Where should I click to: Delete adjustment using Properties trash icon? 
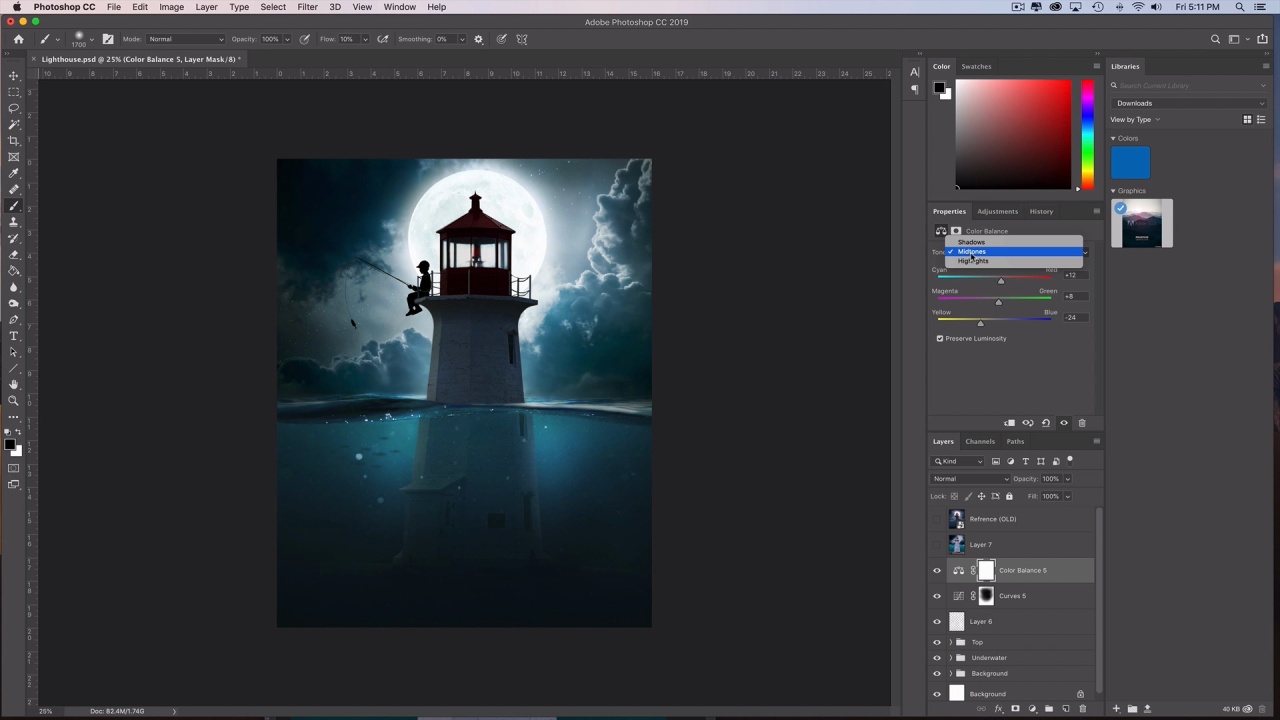pyautogui.click(x=1081, y=423)
